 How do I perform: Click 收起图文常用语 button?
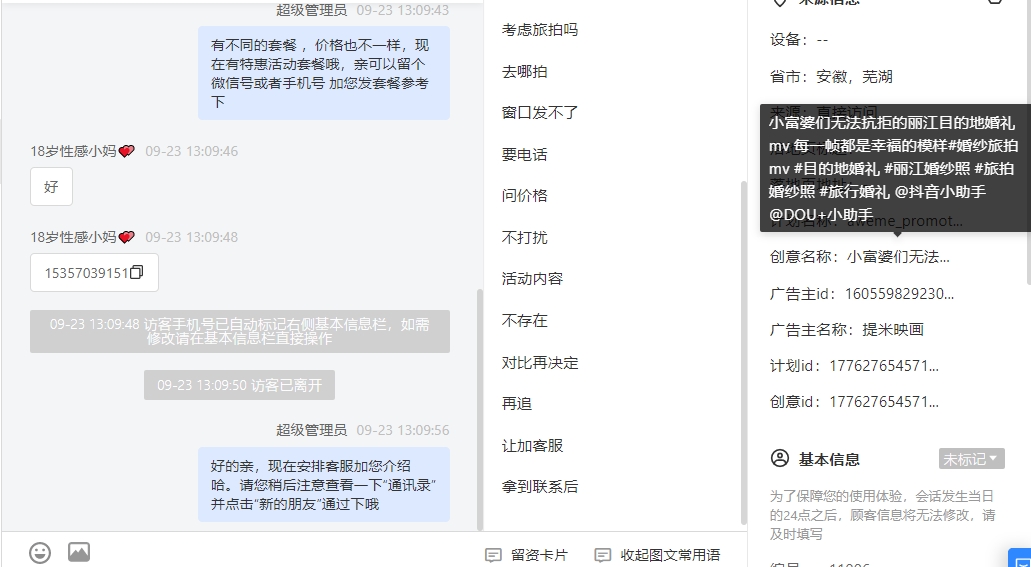click(x=658, y=555)
